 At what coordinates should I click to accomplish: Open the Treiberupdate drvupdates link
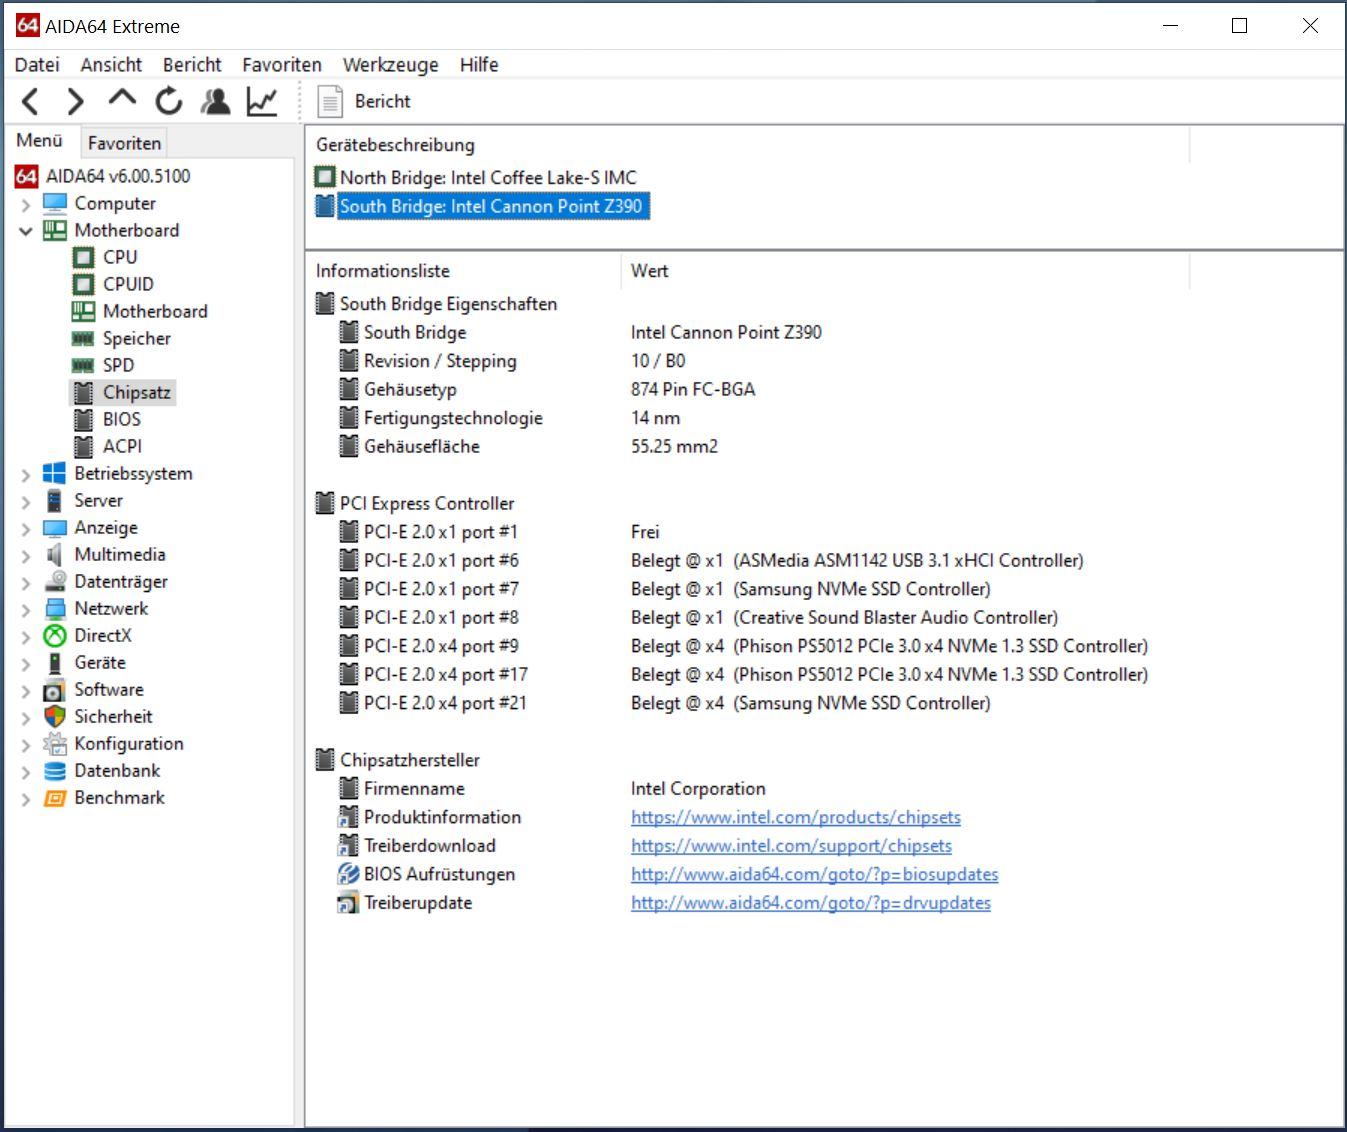811,903
